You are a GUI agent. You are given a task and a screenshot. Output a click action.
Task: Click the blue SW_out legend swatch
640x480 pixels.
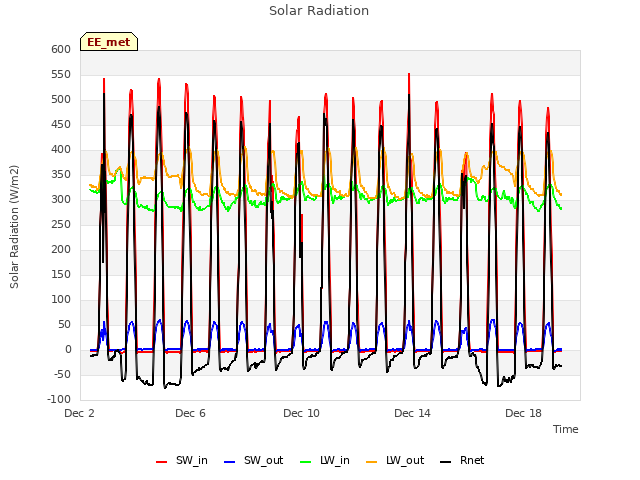pyautogui.click(x=230, y=462)
